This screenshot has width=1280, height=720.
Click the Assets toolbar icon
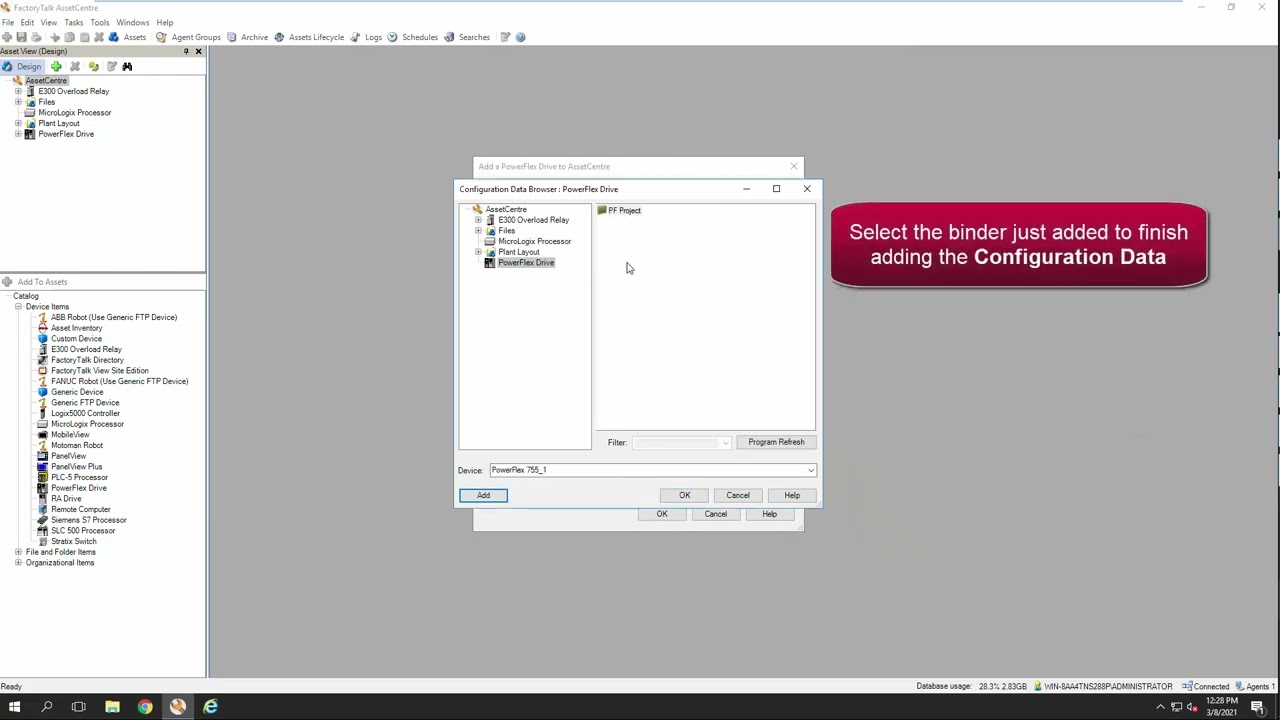click(128, 37)
